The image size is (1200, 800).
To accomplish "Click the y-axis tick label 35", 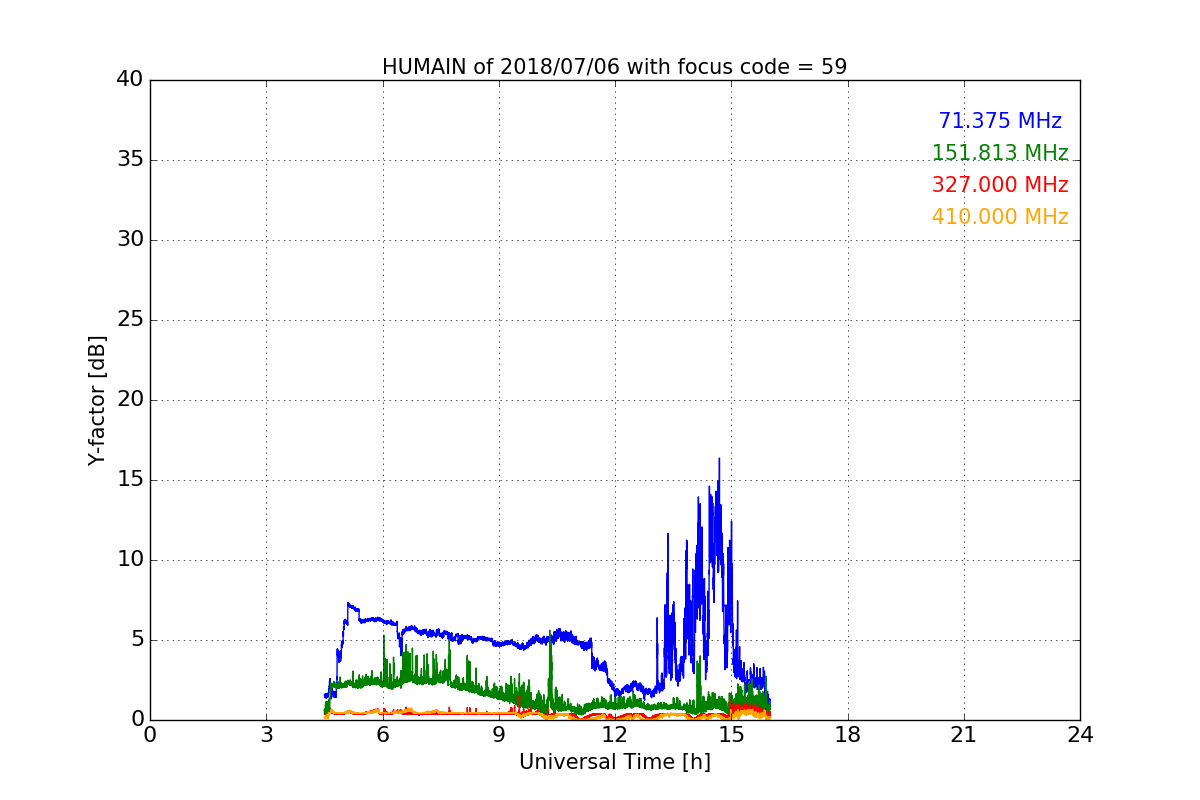I will (x=130, y=160).
